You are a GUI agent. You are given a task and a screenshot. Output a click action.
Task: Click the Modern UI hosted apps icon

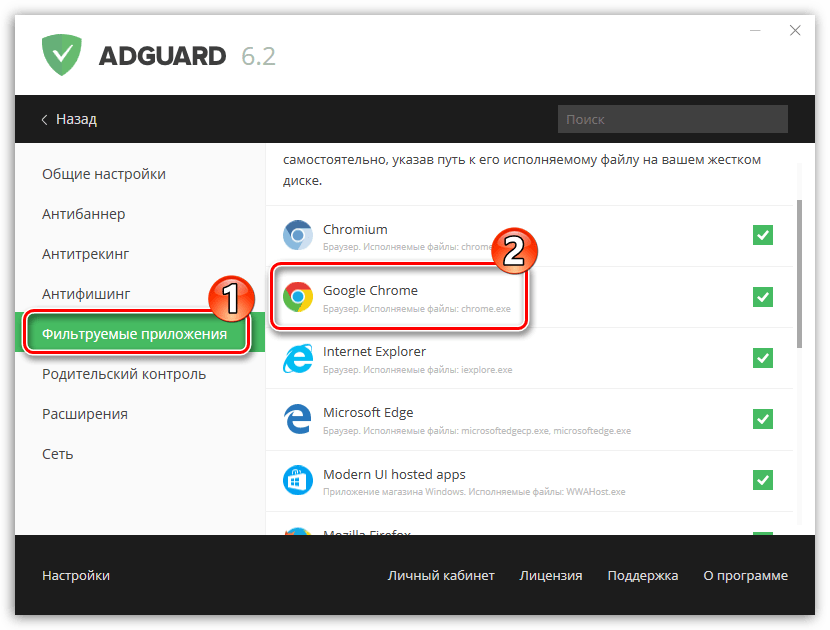297,480
